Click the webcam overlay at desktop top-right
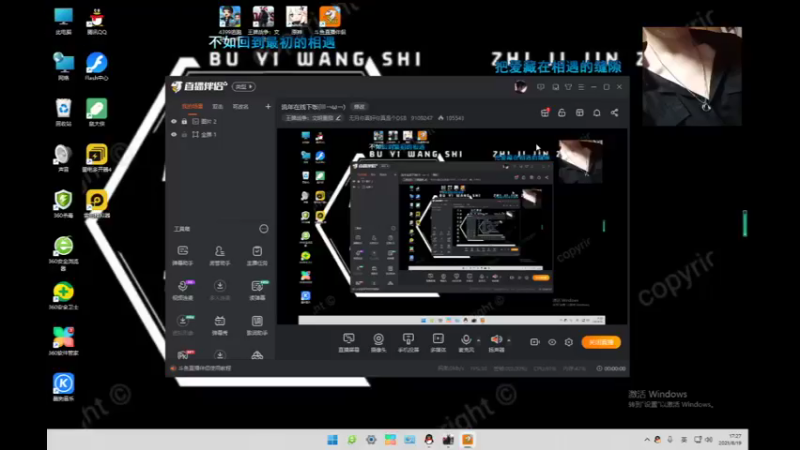800x450 pixels. click(691, 76)
